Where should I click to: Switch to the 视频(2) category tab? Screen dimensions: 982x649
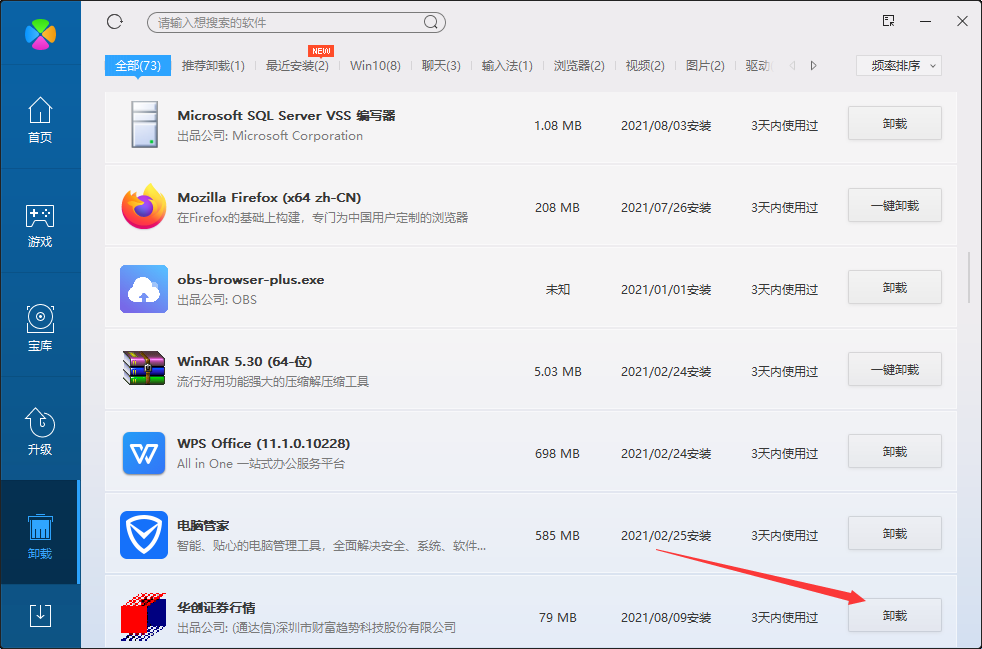point(645,66)
